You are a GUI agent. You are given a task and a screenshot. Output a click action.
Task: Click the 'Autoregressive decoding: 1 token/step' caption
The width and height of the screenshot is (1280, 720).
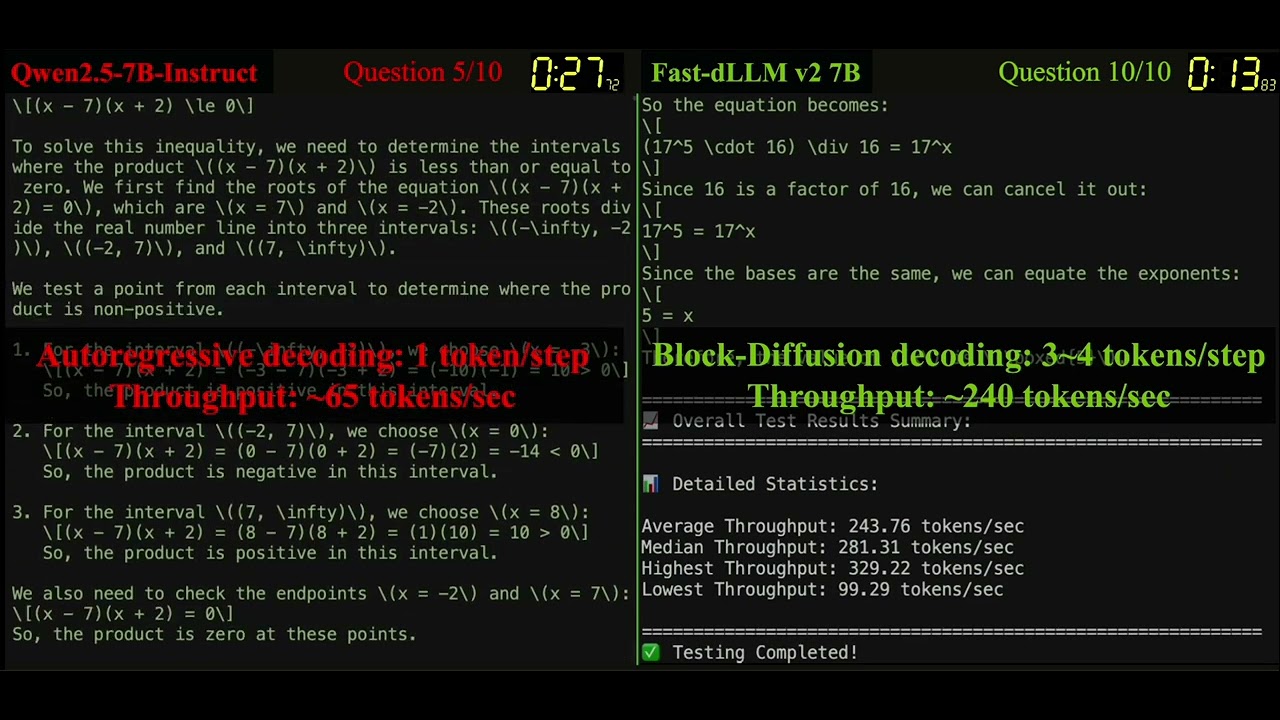click(313, 357)
